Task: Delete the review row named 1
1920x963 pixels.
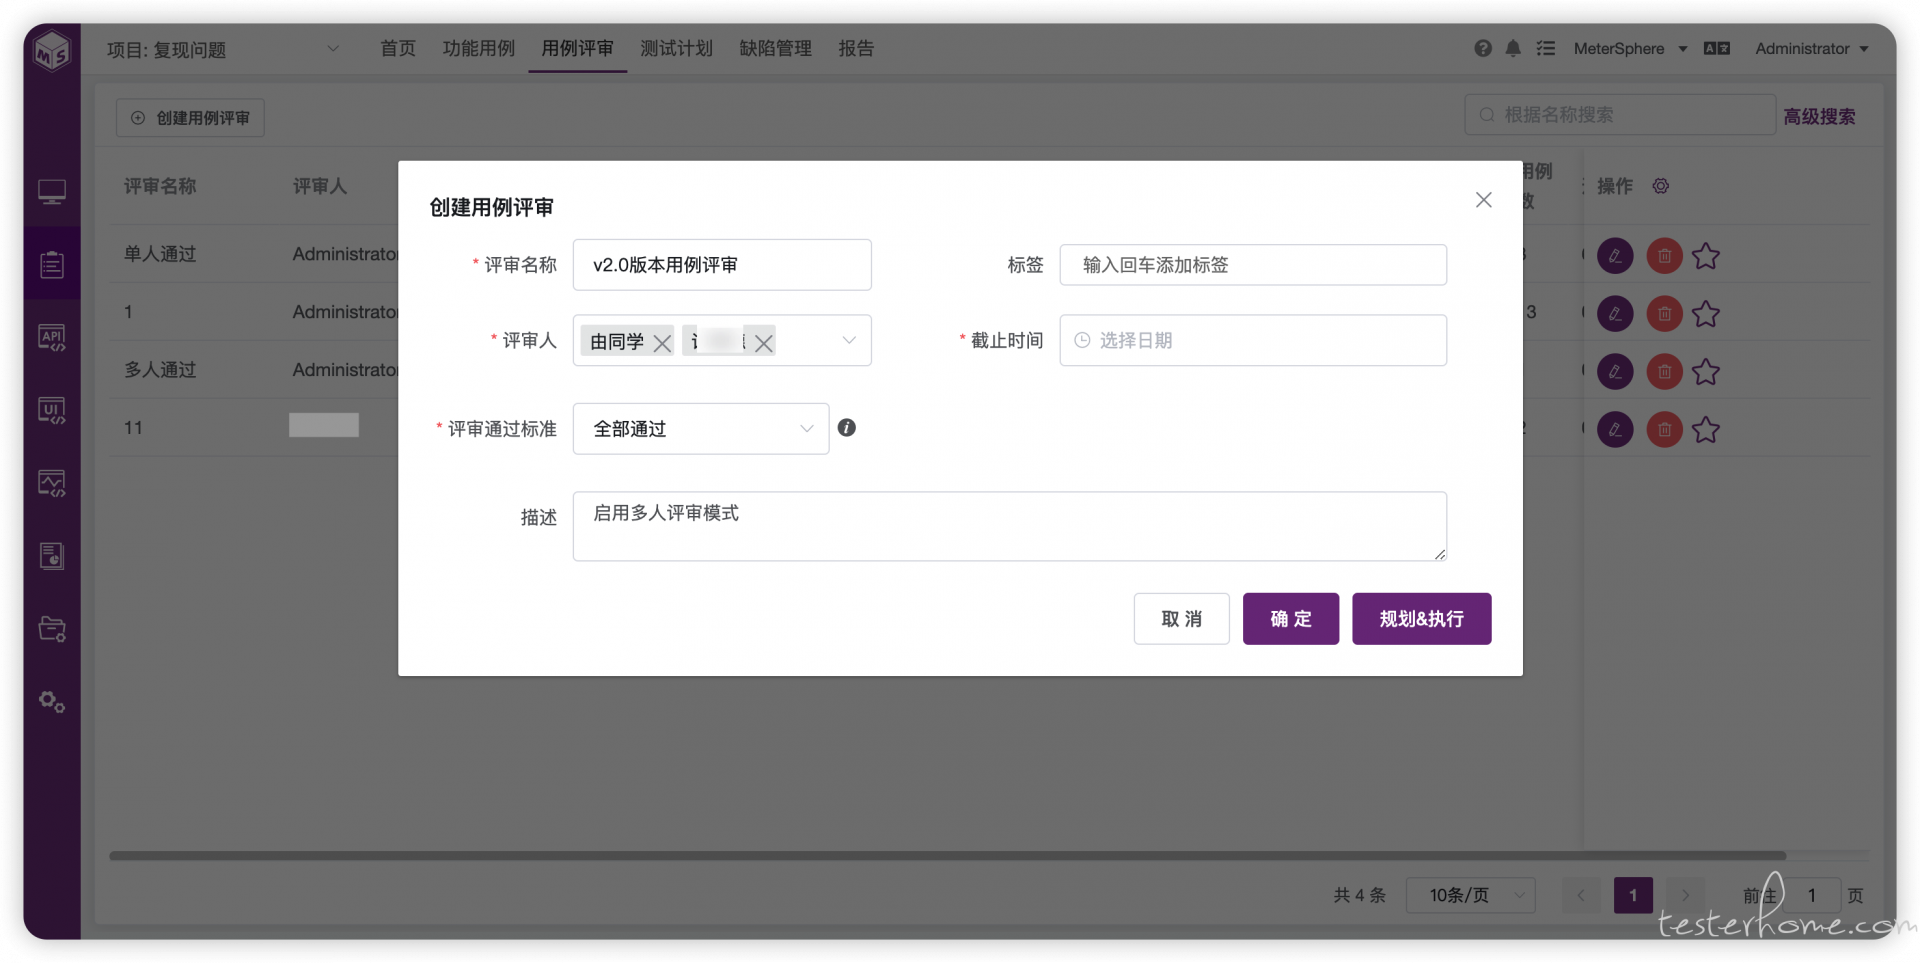Action: [x=1664, y=314]
